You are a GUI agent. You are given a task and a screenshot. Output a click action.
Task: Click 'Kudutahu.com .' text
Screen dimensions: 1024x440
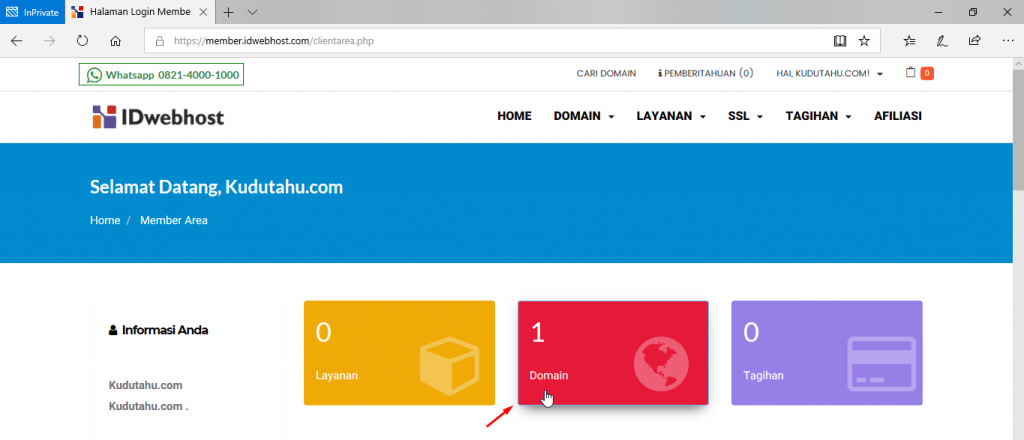148,407
